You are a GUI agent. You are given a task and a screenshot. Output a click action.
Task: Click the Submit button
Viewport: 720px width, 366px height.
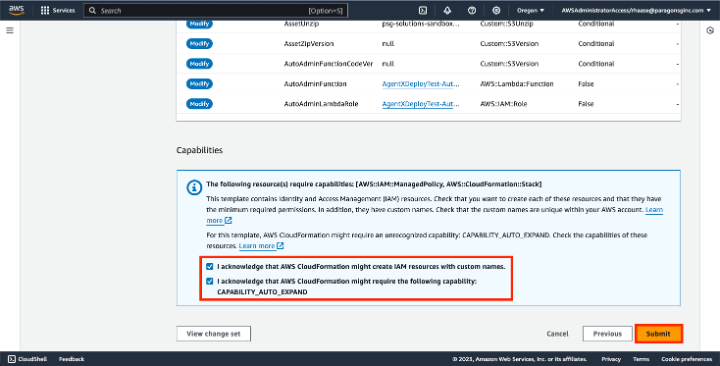(658, 334)
